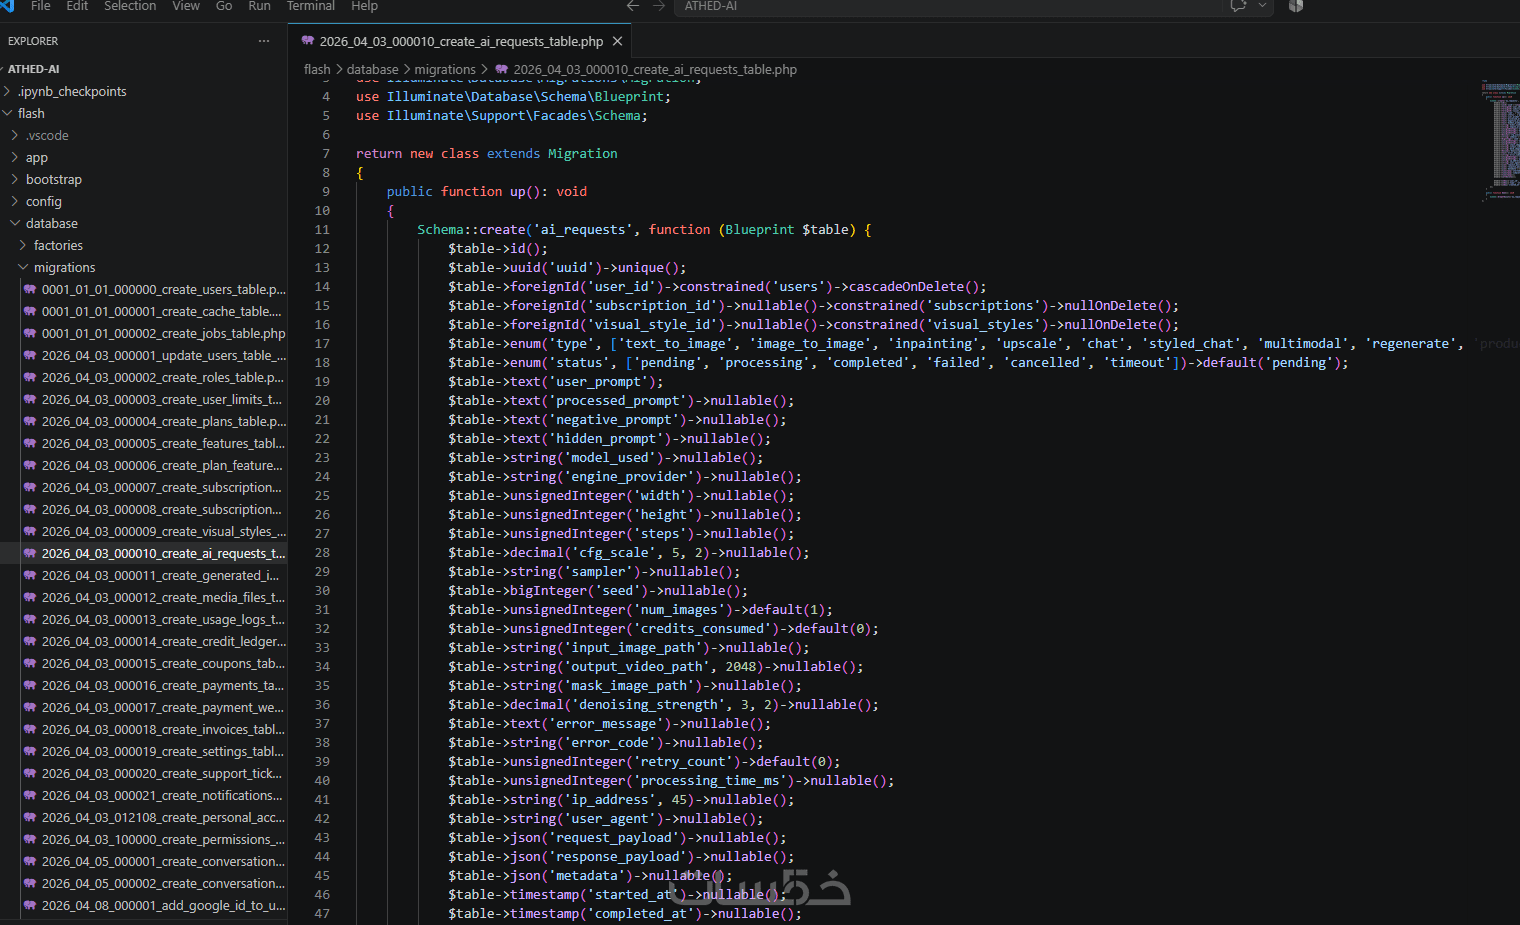Viewport: 1520px width, 925px height.
Task: Click the code minimap preview
Action: click(x=1500, y=140)
